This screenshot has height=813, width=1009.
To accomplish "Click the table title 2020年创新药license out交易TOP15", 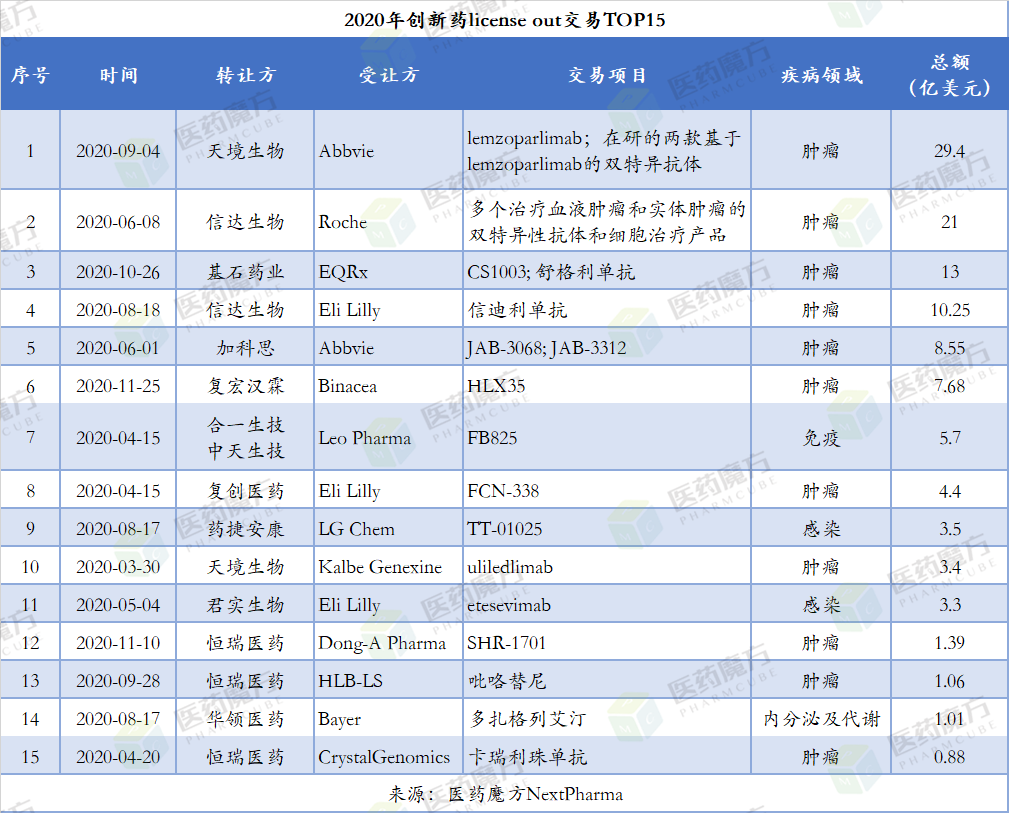I will (504, 20).
